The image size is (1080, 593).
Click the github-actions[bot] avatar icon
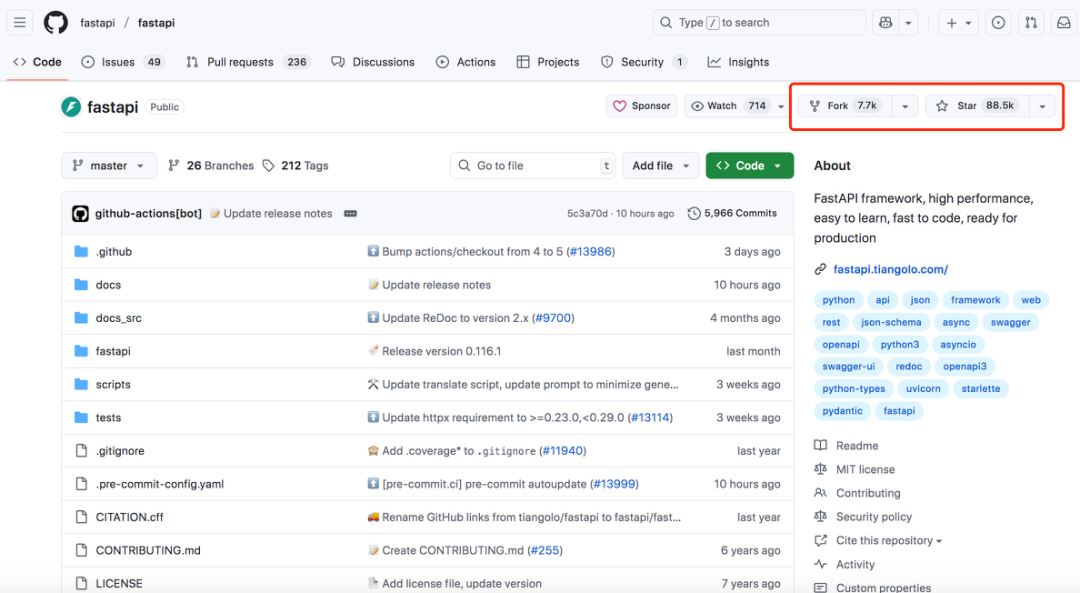tap(81, 214)
